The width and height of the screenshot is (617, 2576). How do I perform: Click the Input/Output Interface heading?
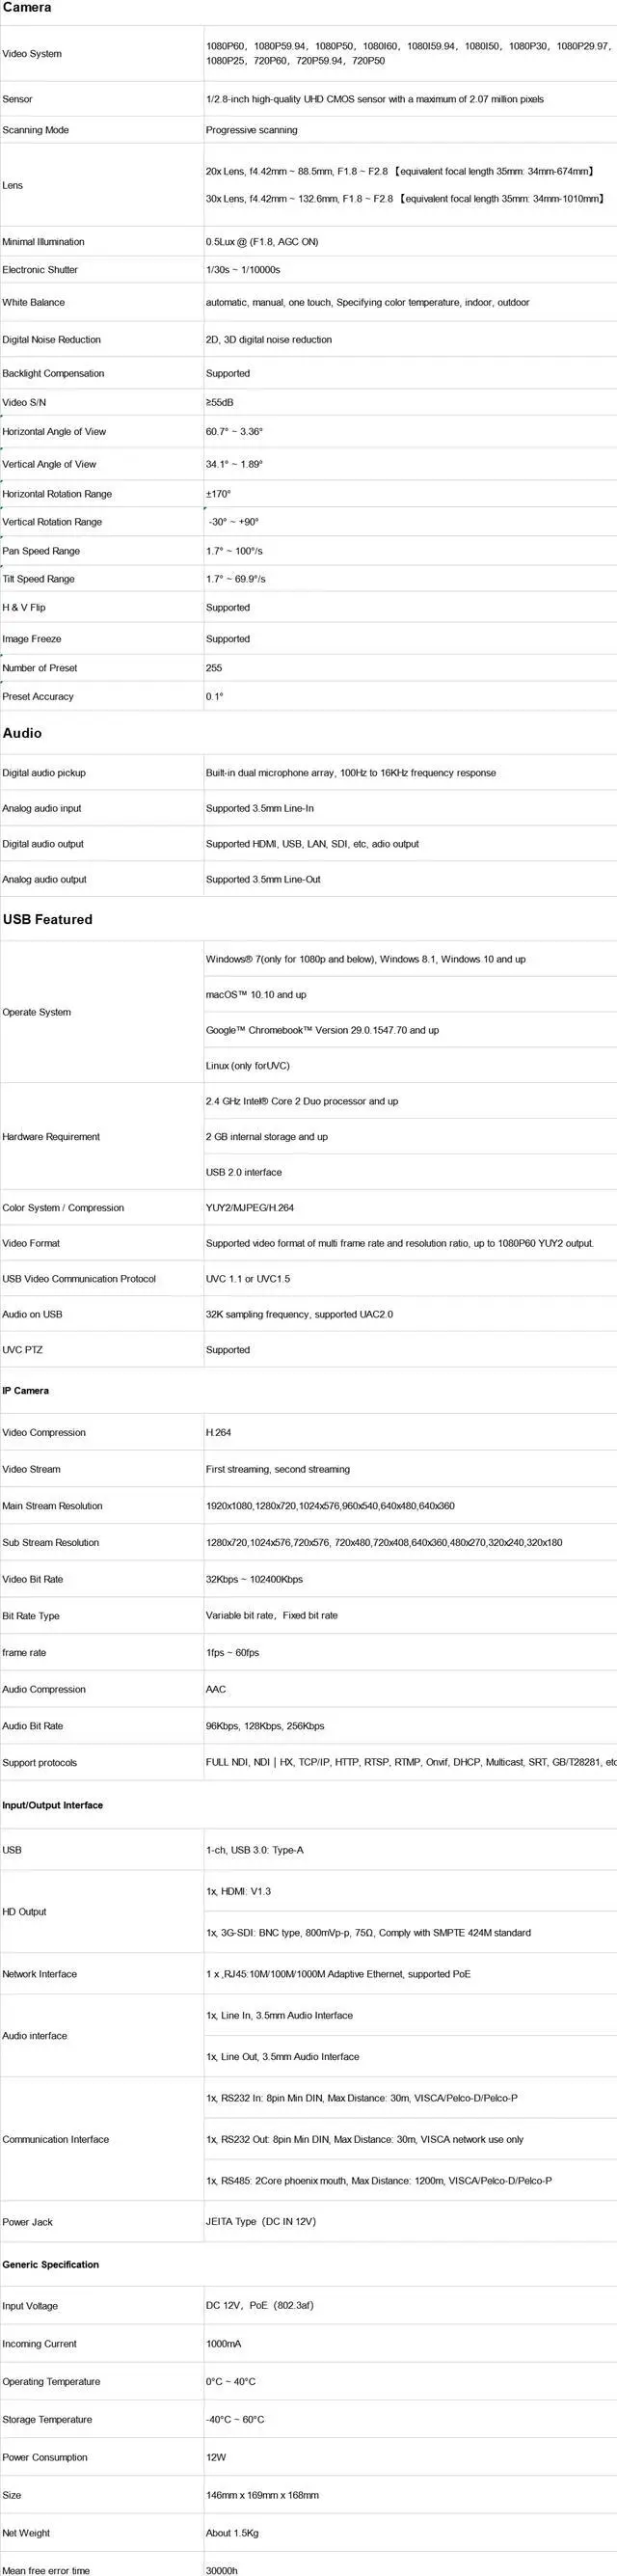pos(52,1805)
